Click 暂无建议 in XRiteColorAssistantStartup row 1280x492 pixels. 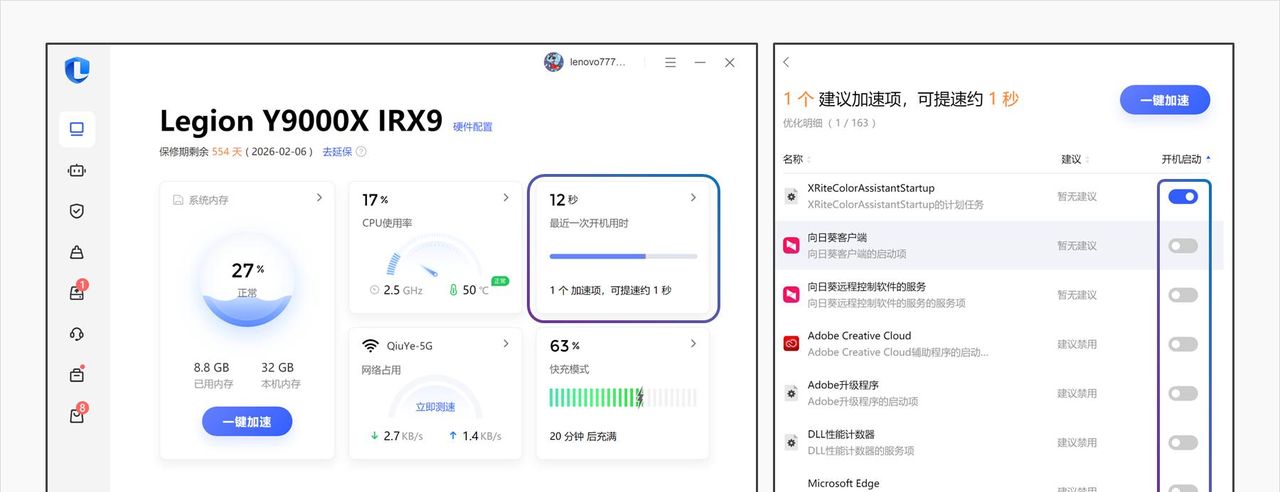click(1077, 196)
